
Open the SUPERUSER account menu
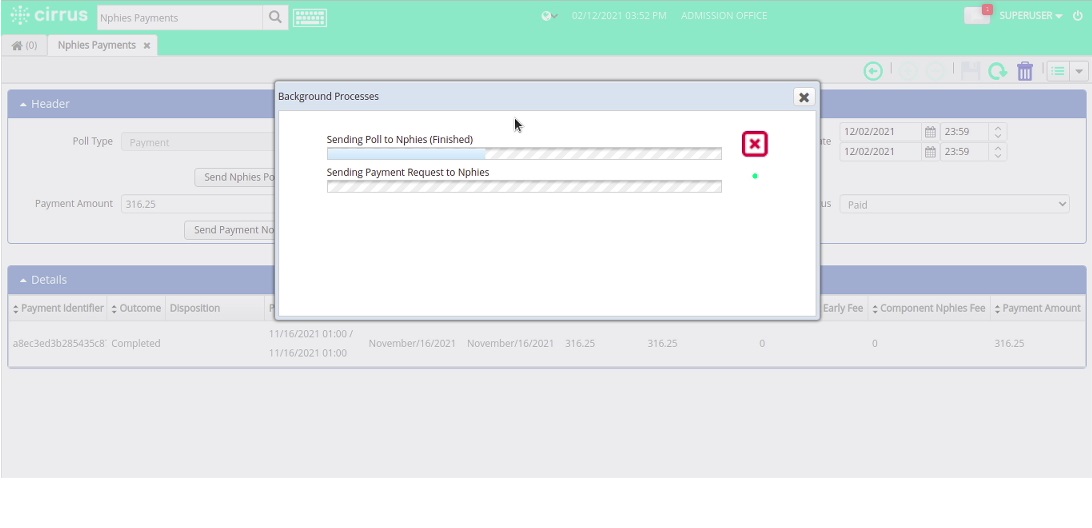pos(1030,15)
